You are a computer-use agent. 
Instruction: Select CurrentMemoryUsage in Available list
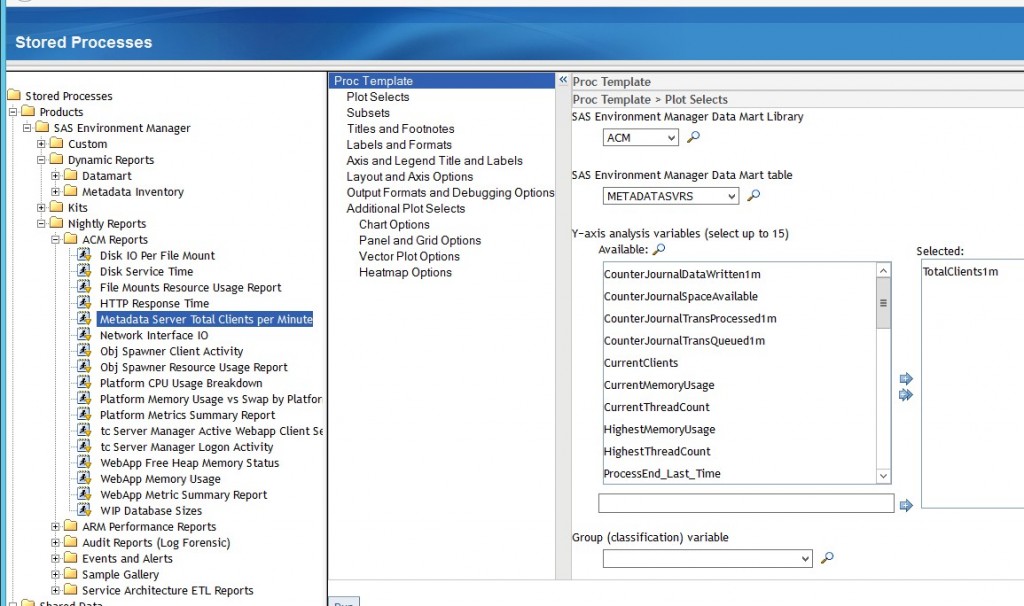pos(658,385)
